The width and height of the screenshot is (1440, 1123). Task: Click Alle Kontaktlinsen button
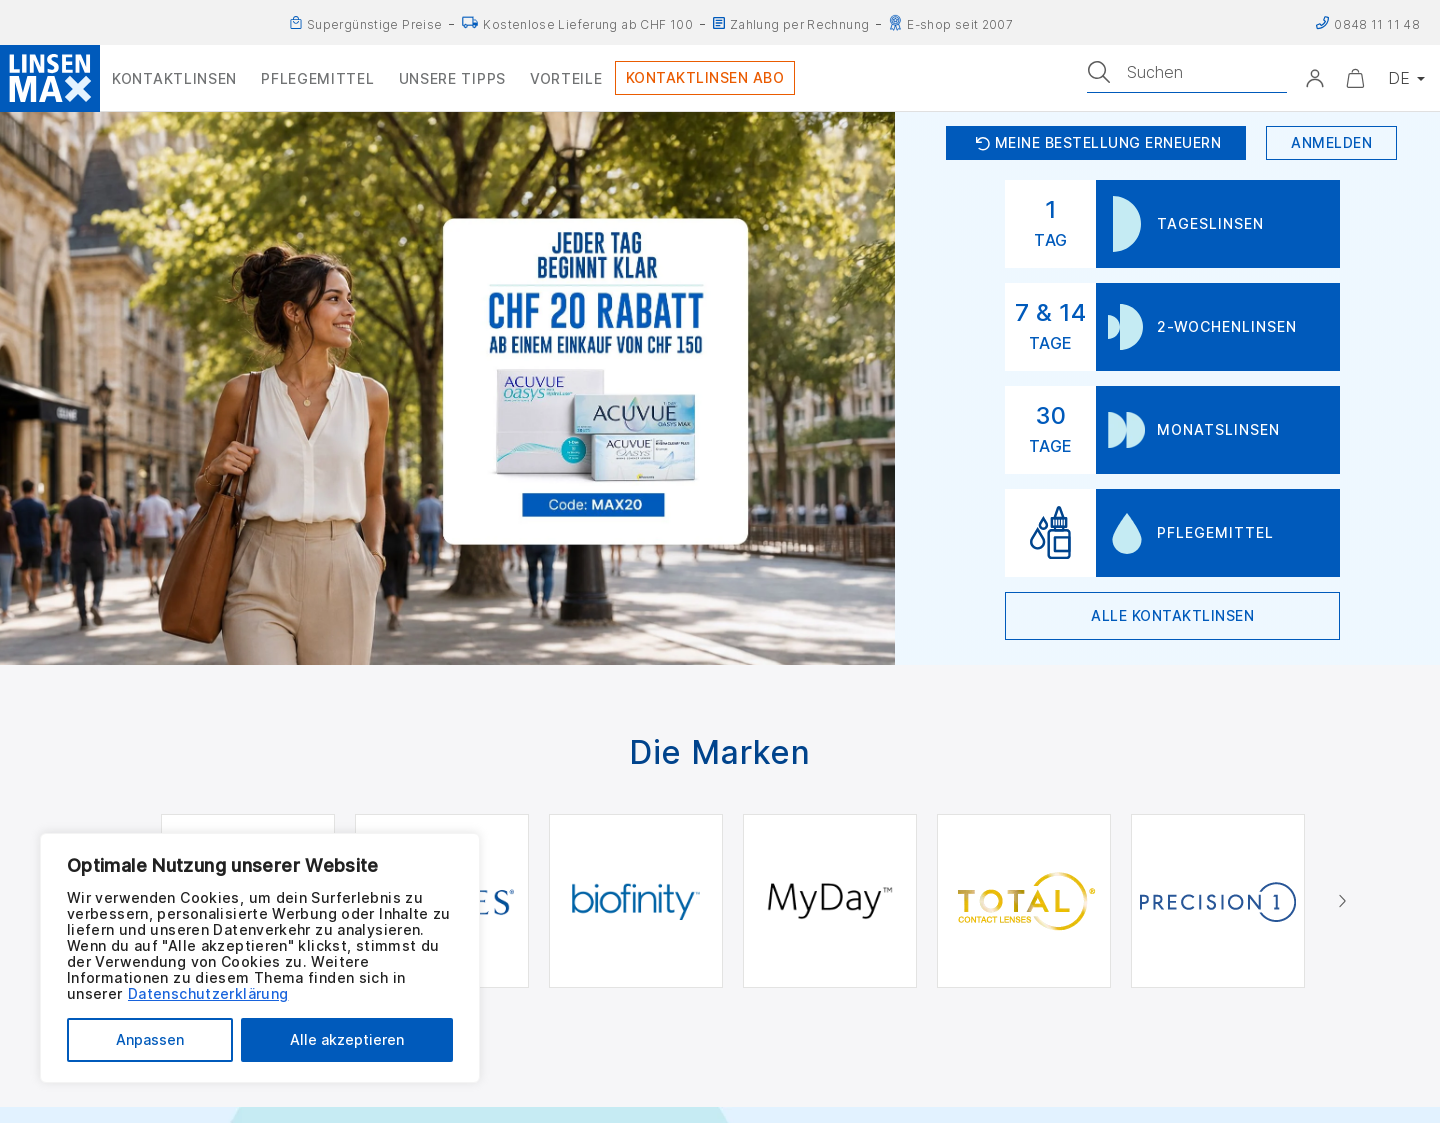1172,616
